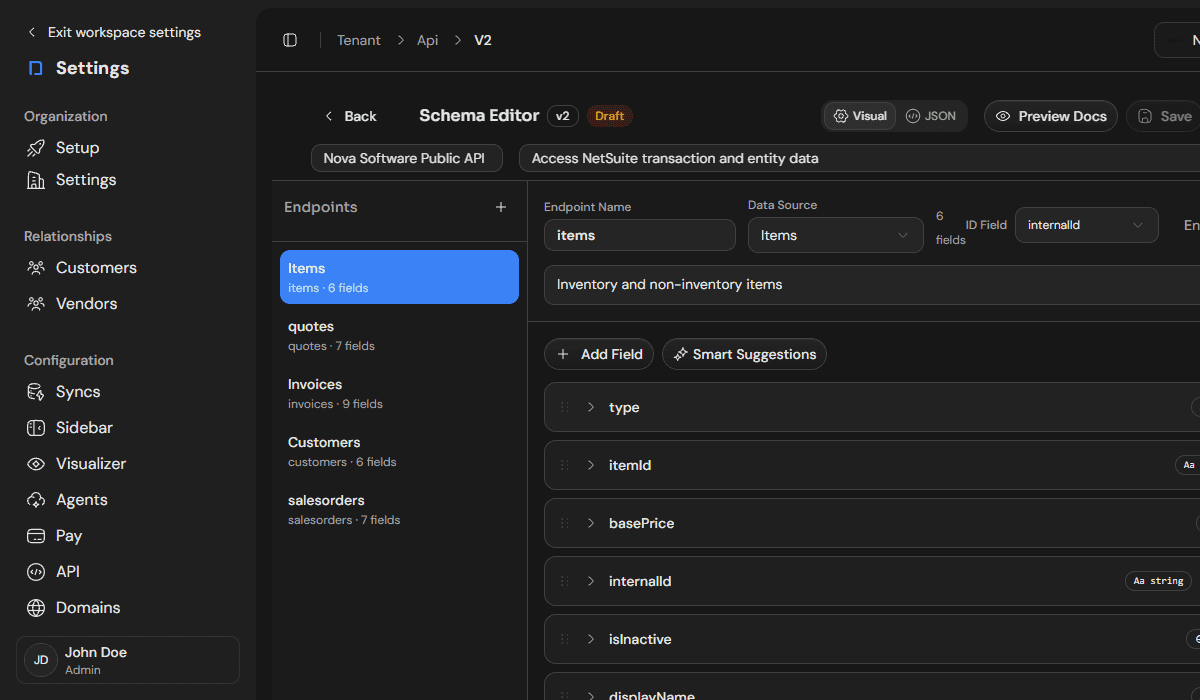Click the '6 fields' count text
The width and height of the screenshot is (1200, 700).
pyautogui.click(x=951, y=227)
